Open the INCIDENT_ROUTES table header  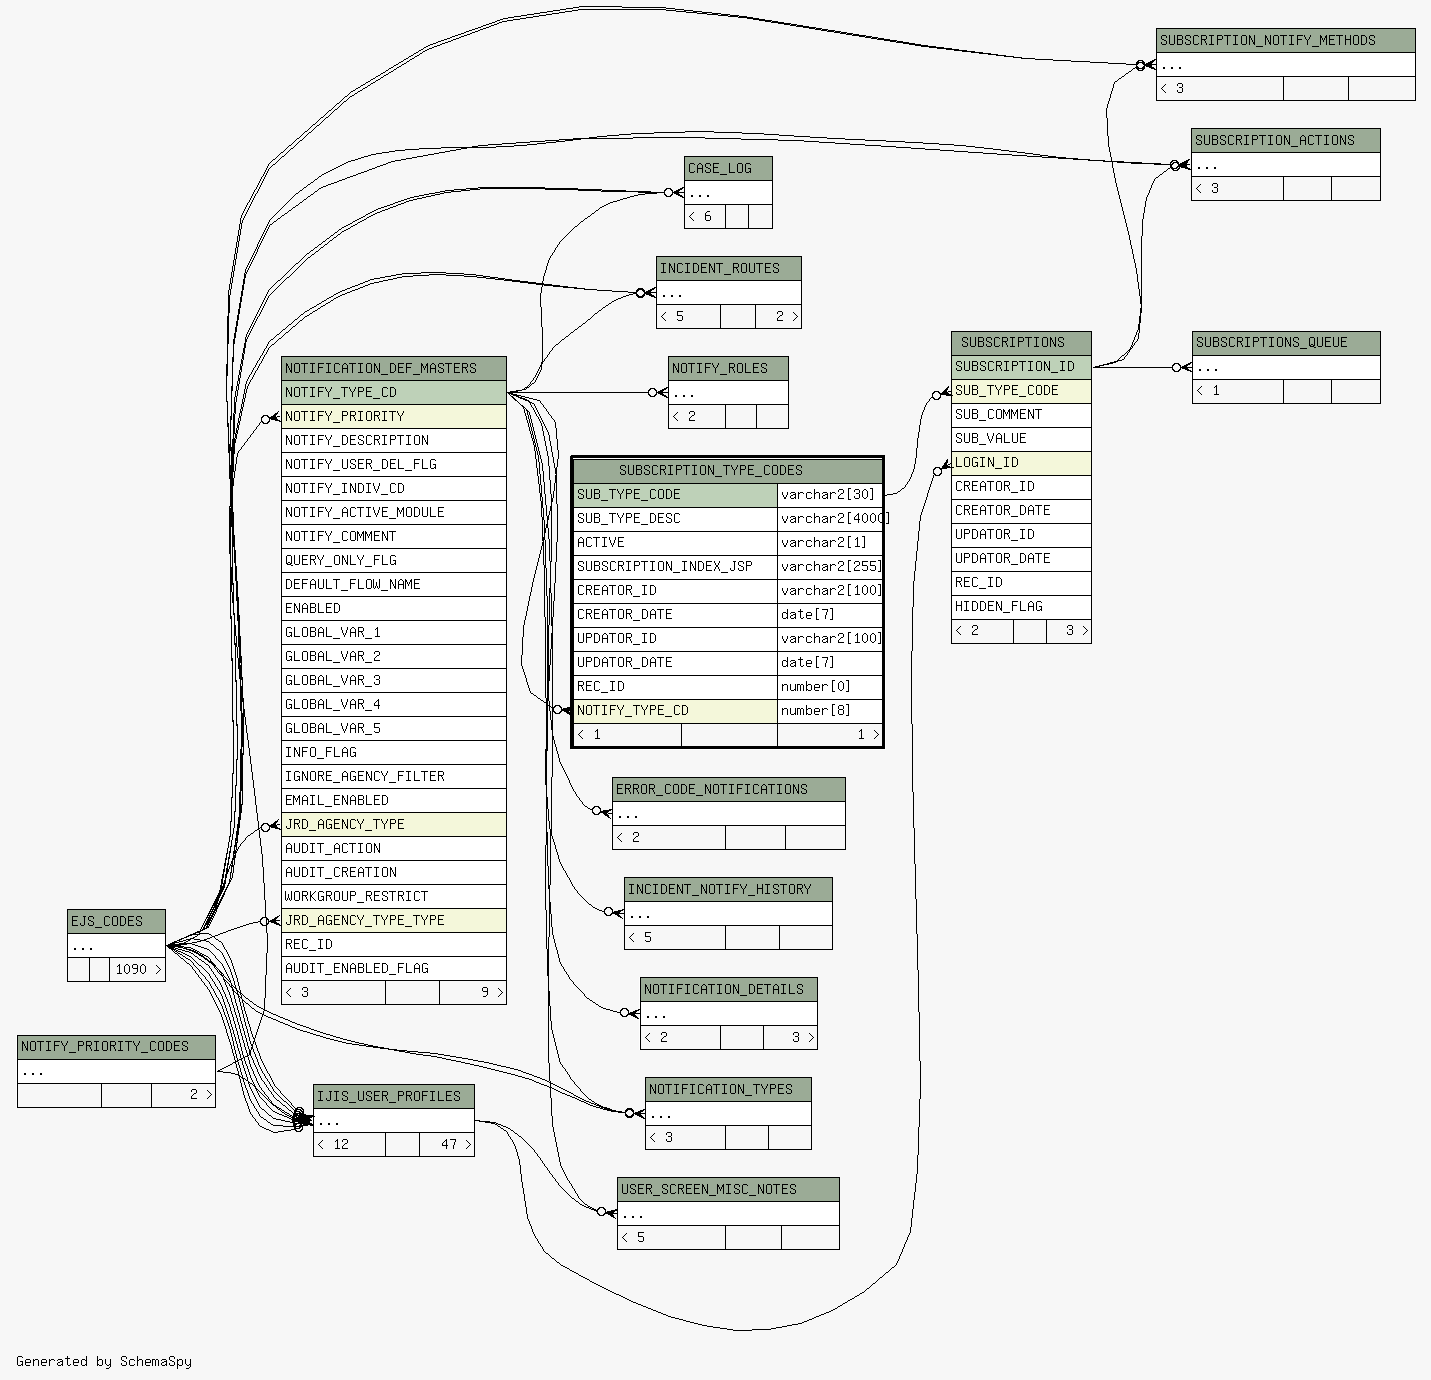[728, 268]
